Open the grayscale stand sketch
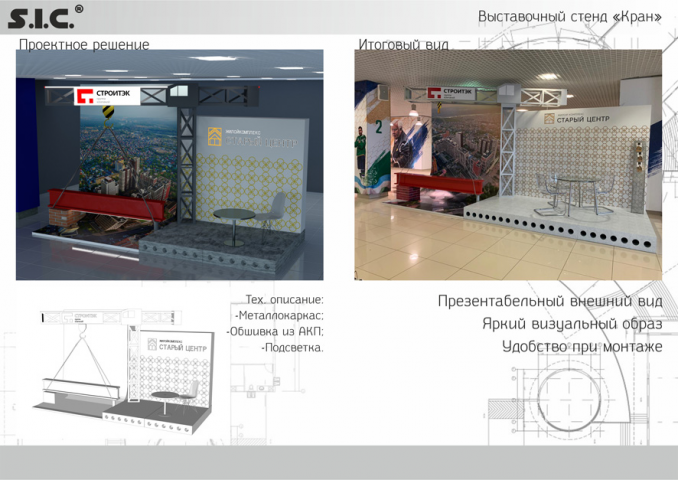 click(125, 371)
